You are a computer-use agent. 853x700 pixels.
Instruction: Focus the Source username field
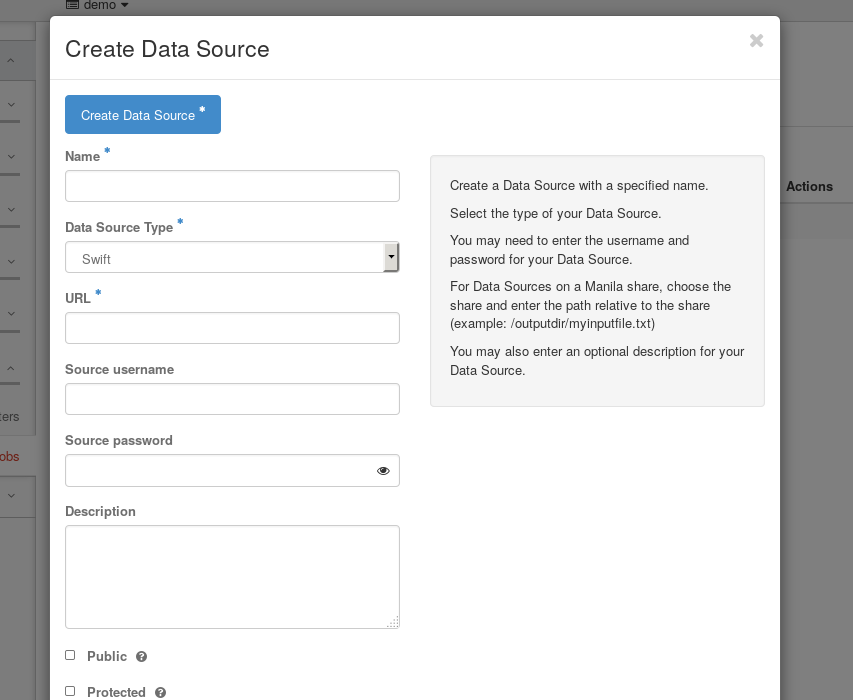[x=232, y=399]
